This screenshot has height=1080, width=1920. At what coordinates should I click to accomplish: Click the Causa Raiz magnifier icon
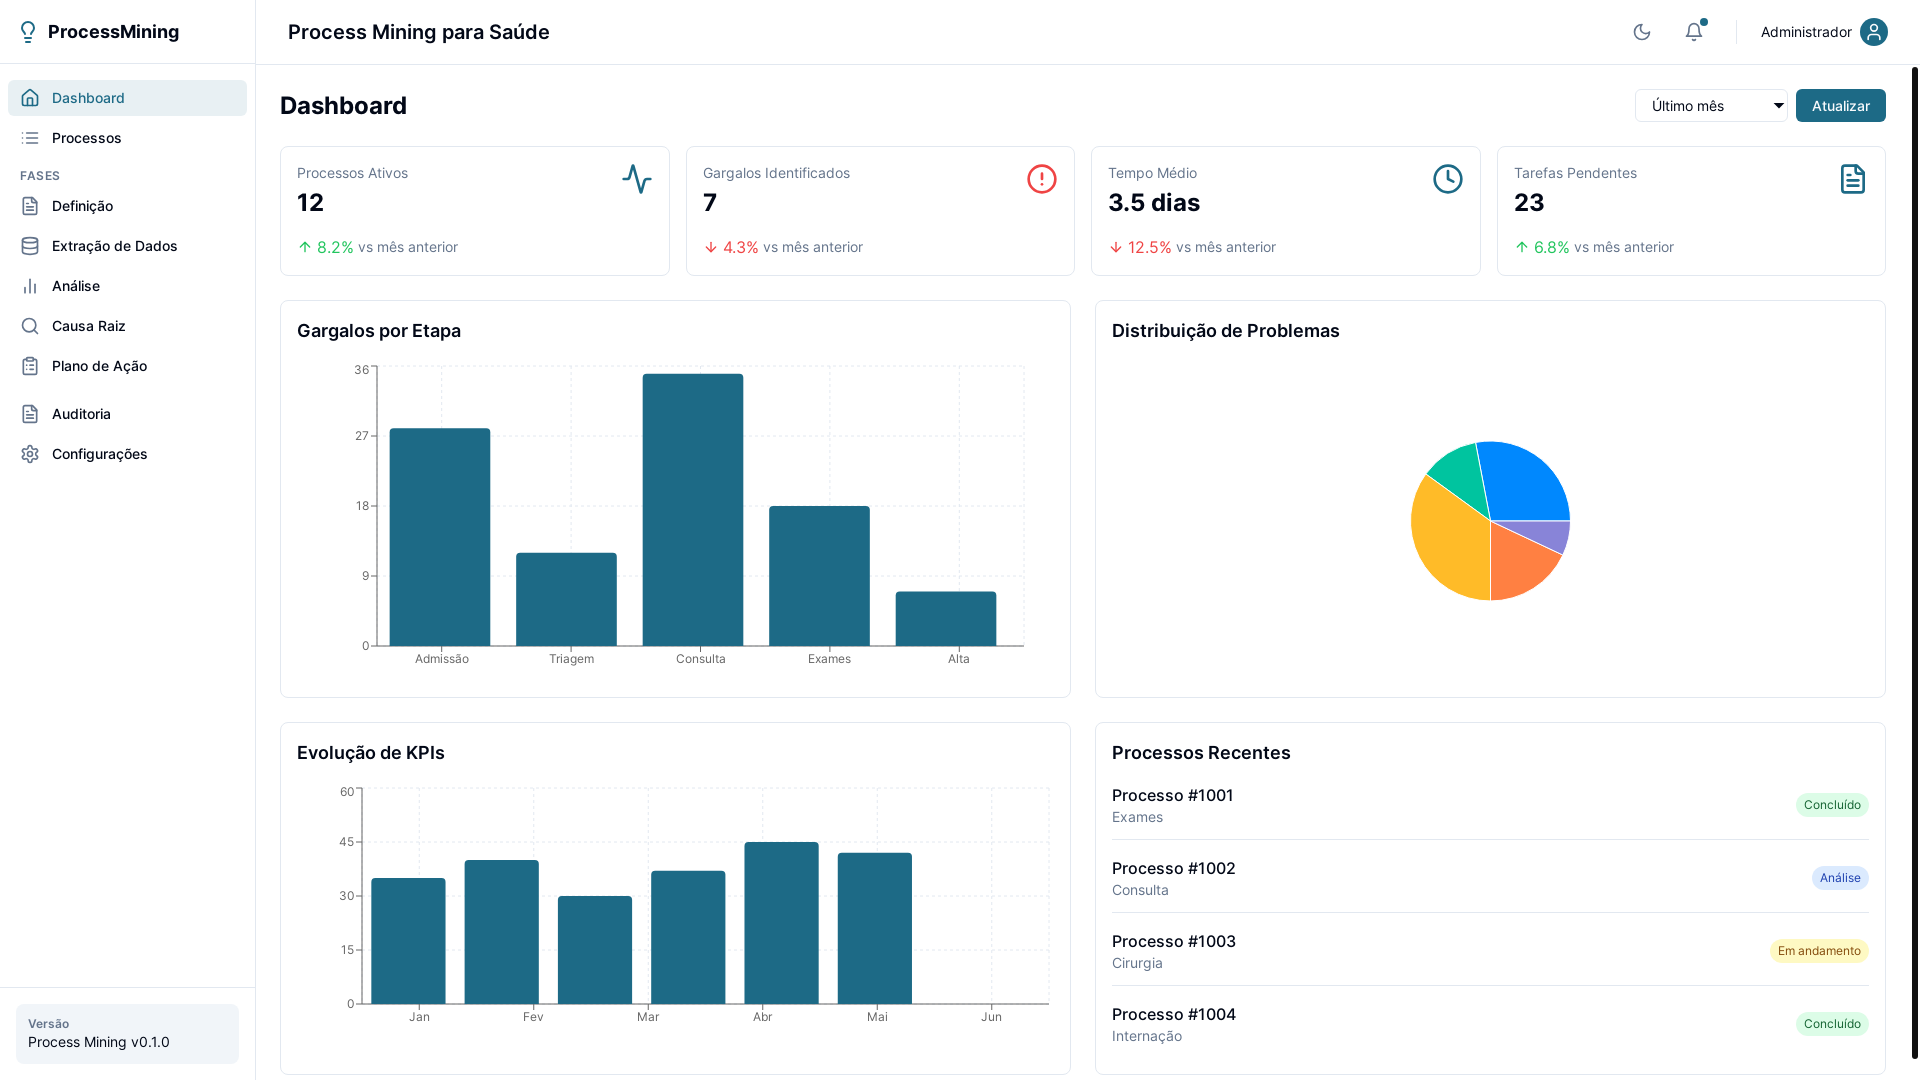[30, 326]
